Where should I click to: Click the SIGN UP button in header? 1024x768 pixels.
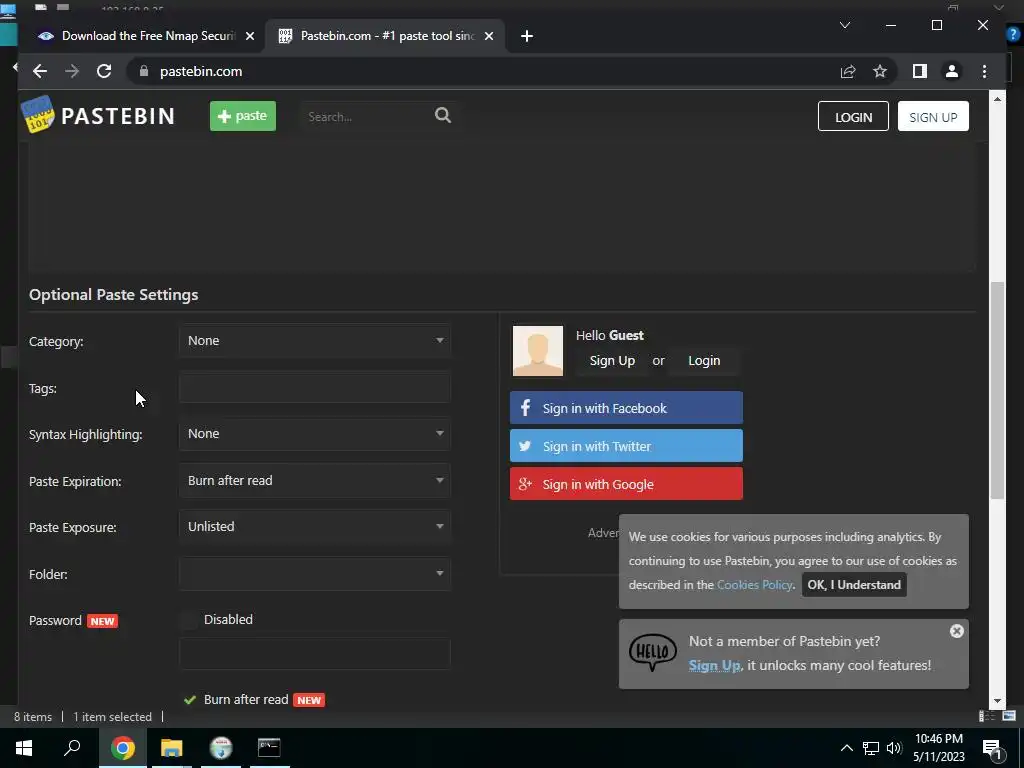pyautogui.click(x=933, y=116)
